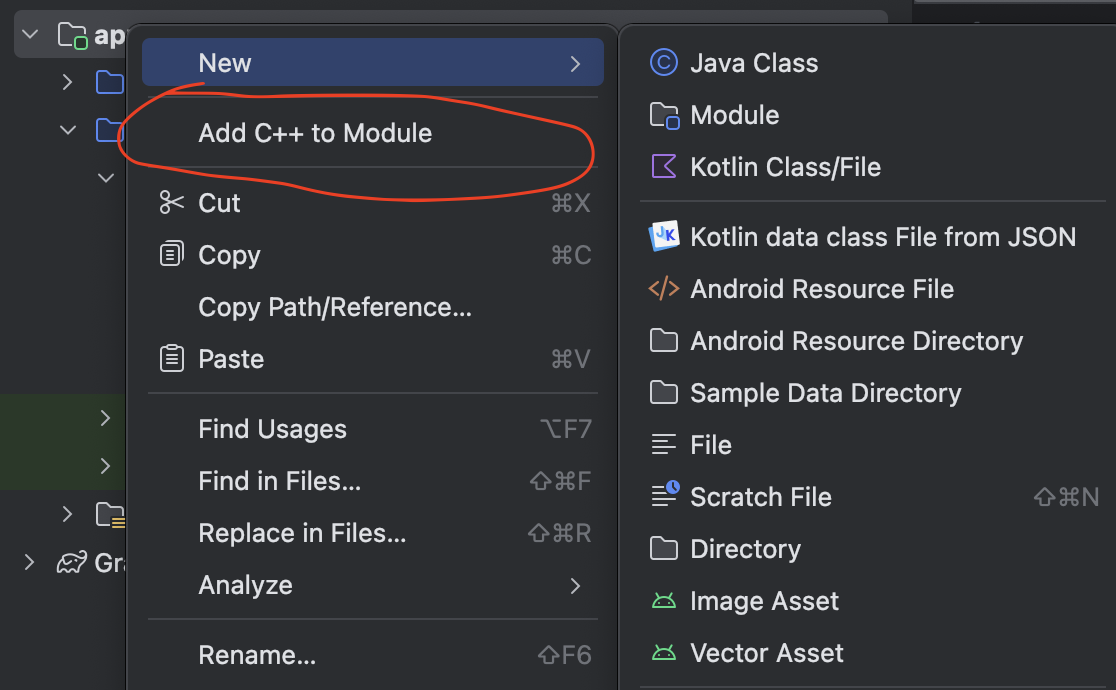Screen dimensions: 1116x690
Task: Click the Vector Asset Android icon
Action: tap(664, 653)
